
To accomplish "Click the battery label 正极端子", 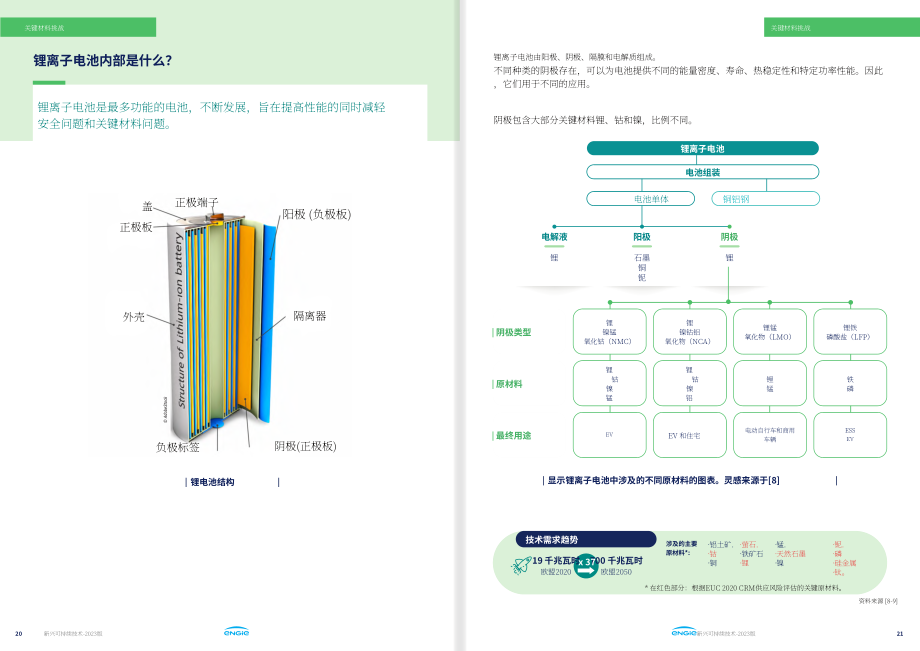I will 197,202.
